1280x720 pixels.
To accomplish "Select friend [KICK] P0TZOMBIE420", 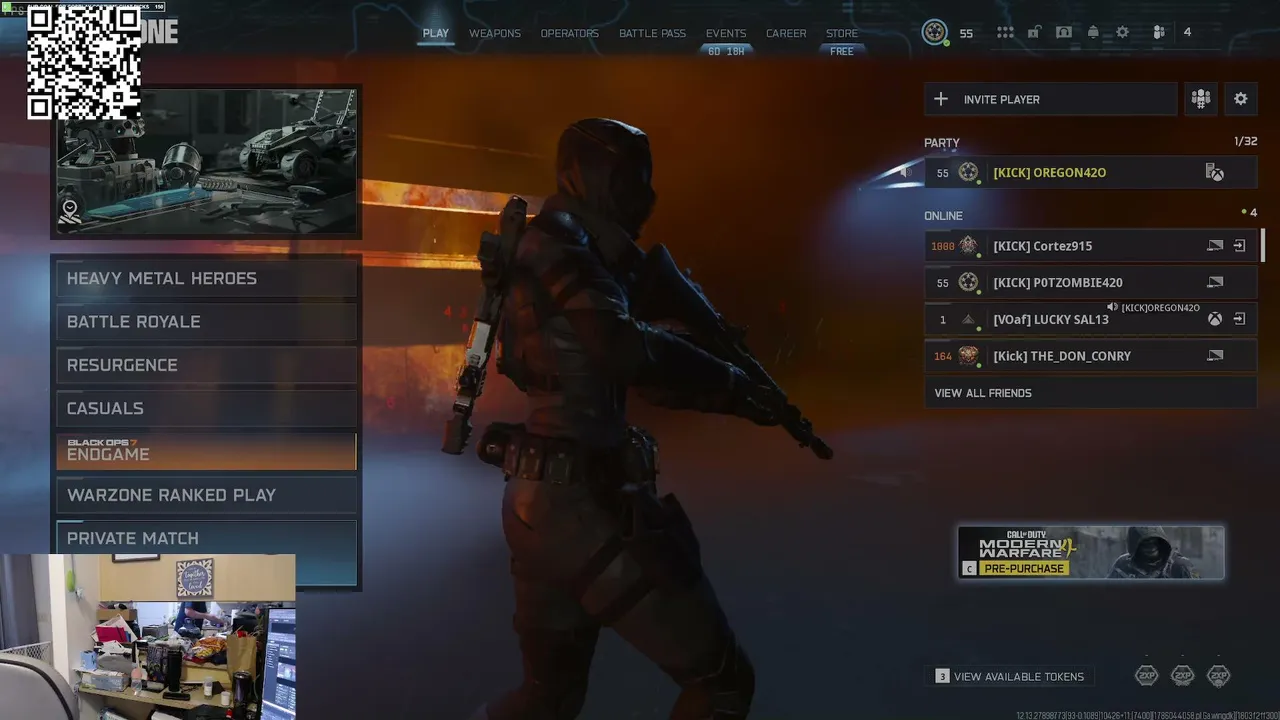I will [1090, 283].
